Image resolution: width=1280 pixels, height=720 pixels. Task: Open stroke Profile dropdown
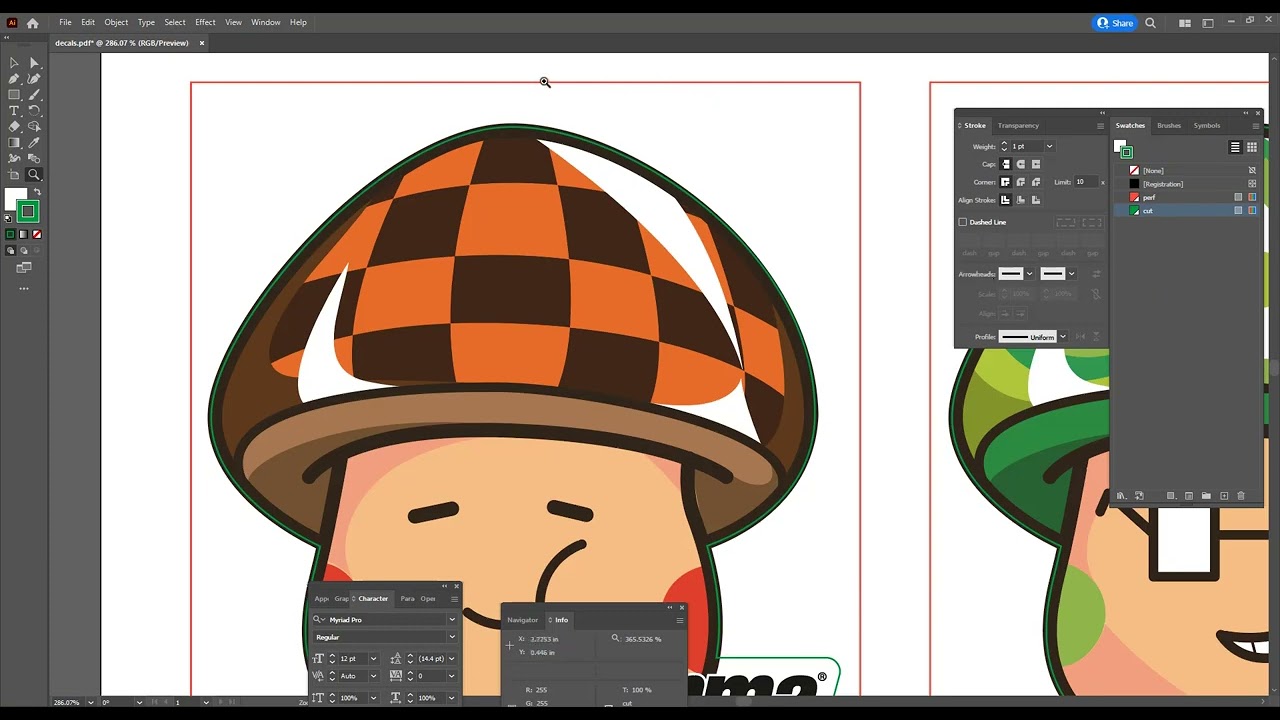[1063, 337]
